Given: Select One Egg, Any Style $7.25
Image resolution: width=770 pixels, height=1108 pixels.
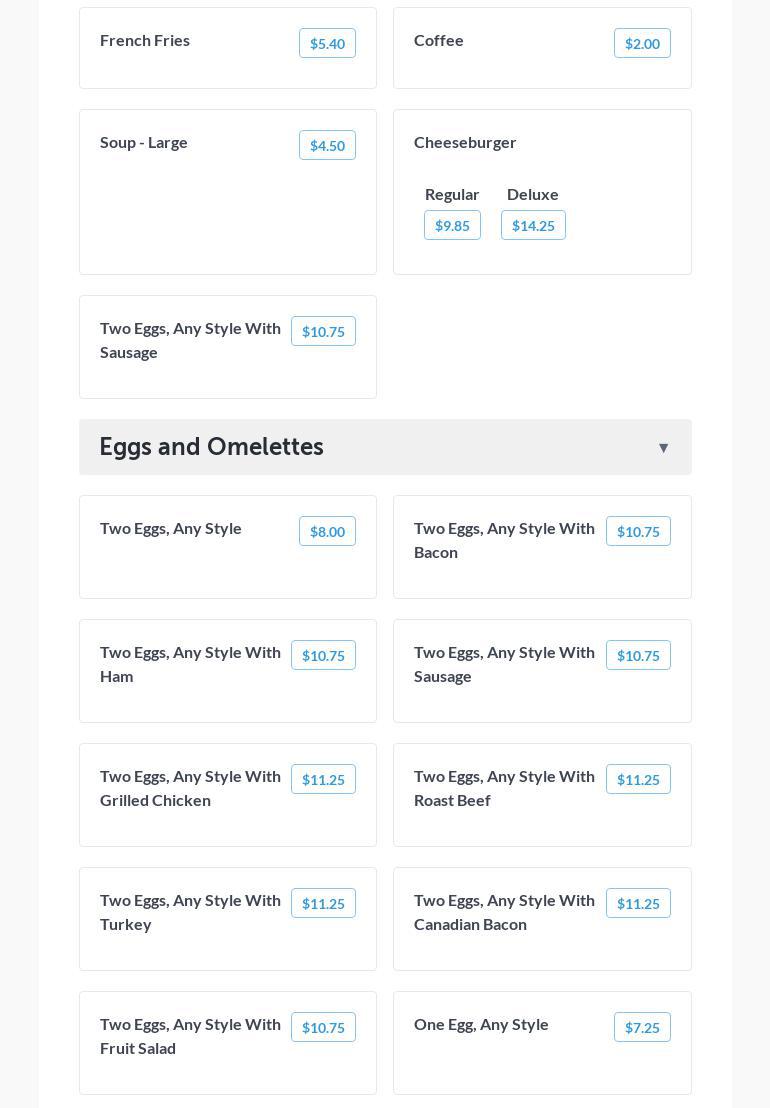Looking at the screenshot, I should point(642,1027).
